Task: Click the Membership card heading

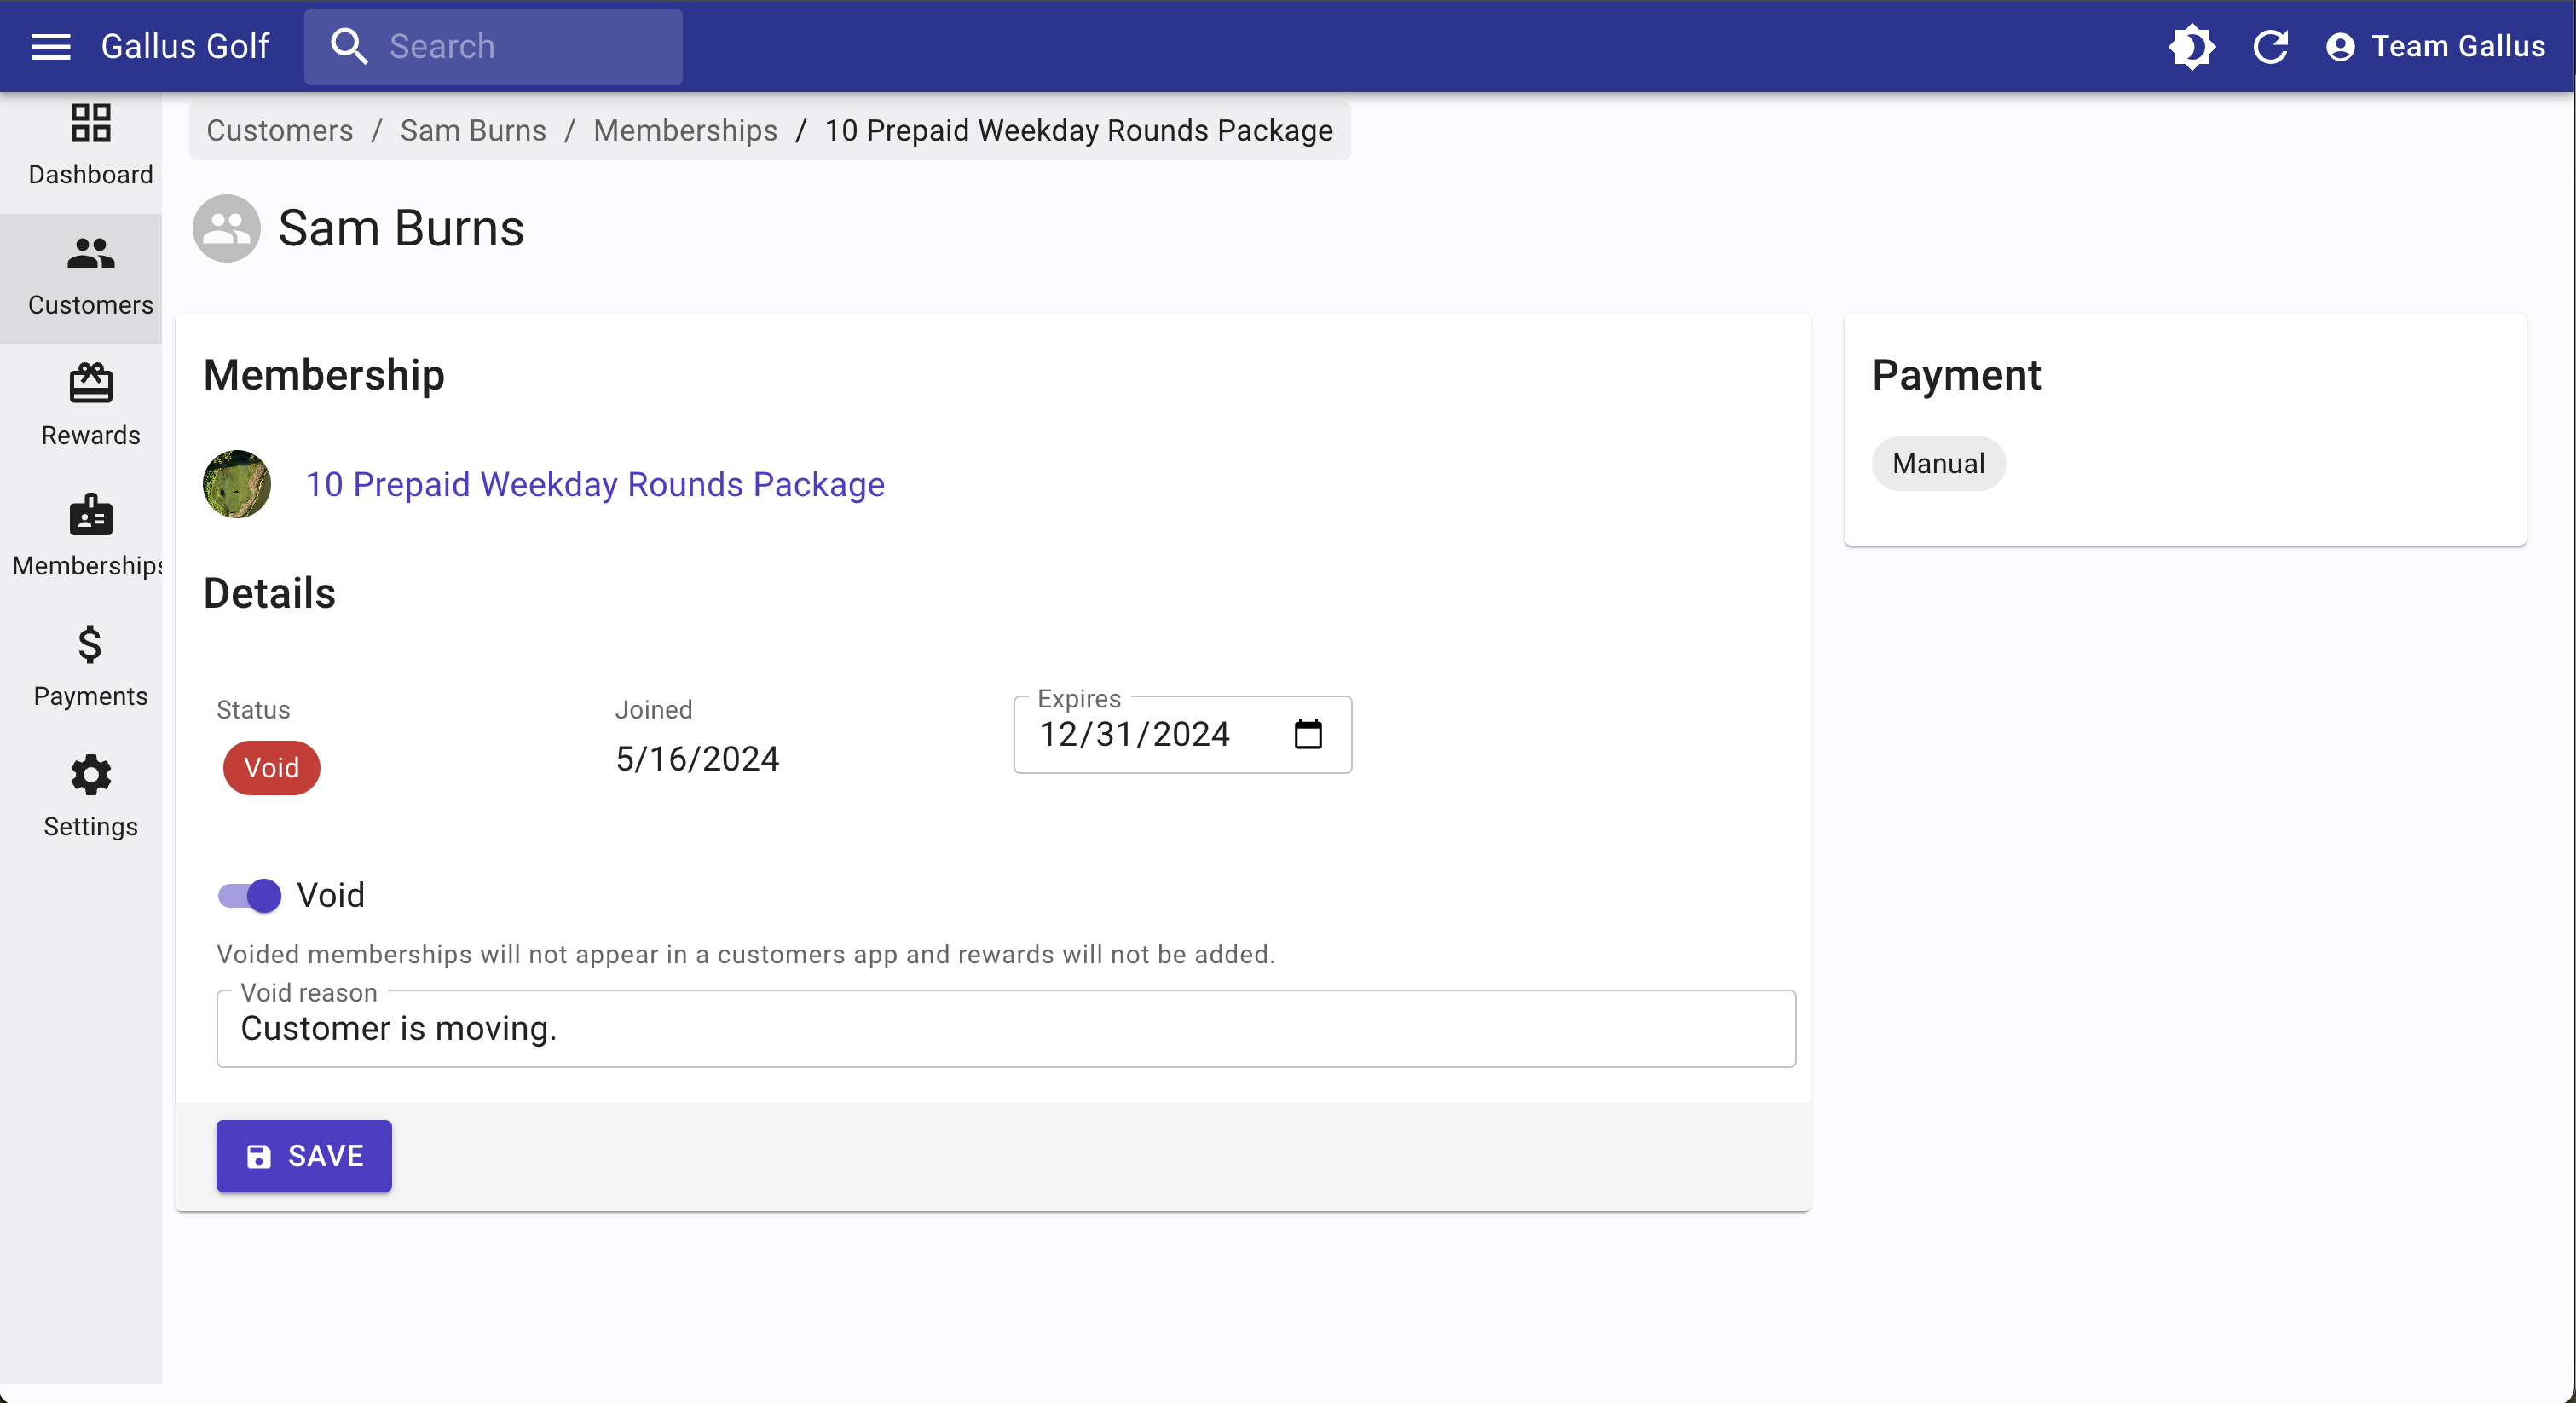Action: pos(324,375)
